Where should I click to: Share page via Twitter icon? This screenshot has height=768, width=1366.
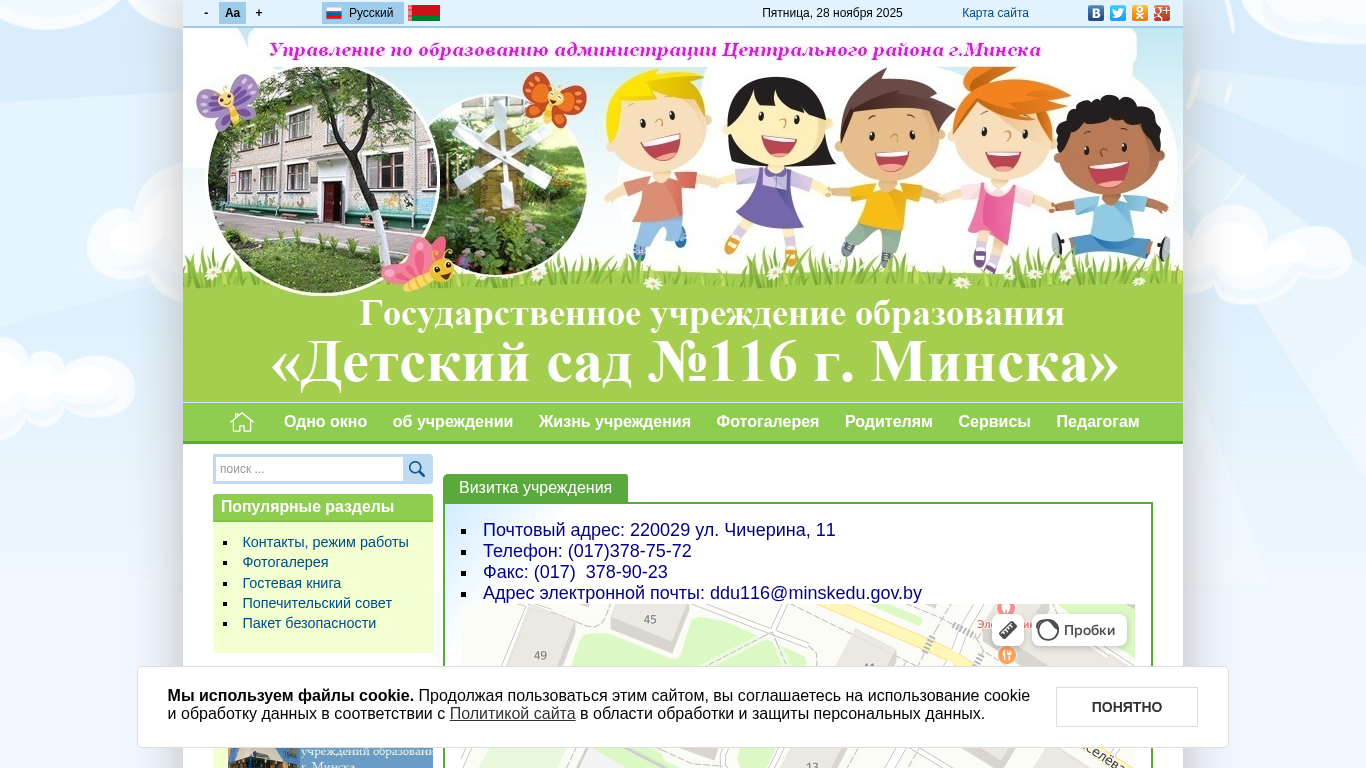(x=1118, y=13)
